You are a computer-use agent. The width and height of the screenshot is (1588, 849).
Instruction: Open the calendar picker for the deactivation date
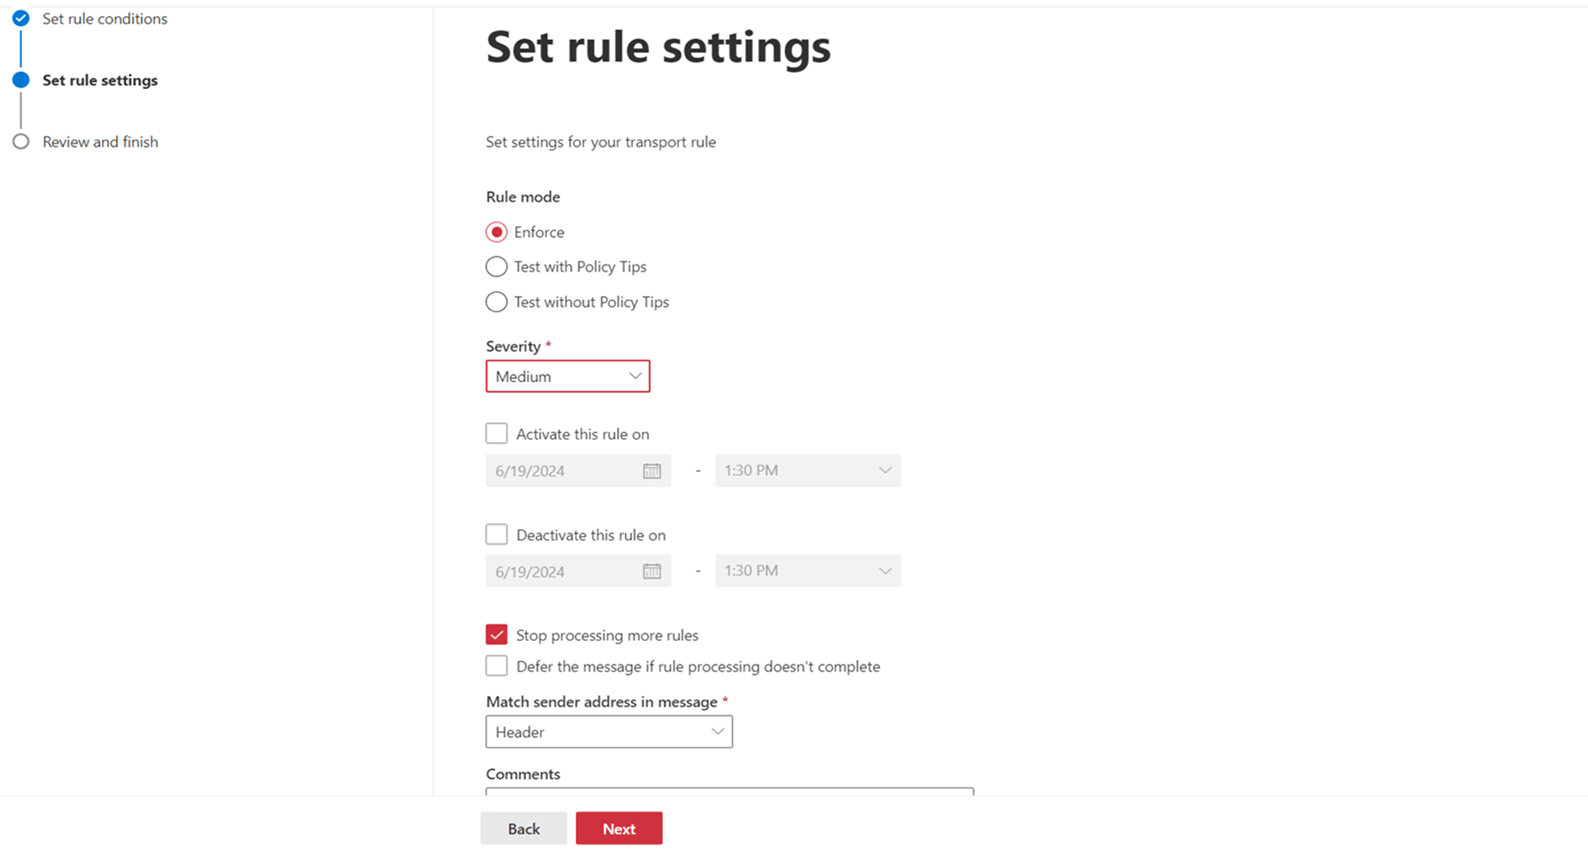point(651,570)
